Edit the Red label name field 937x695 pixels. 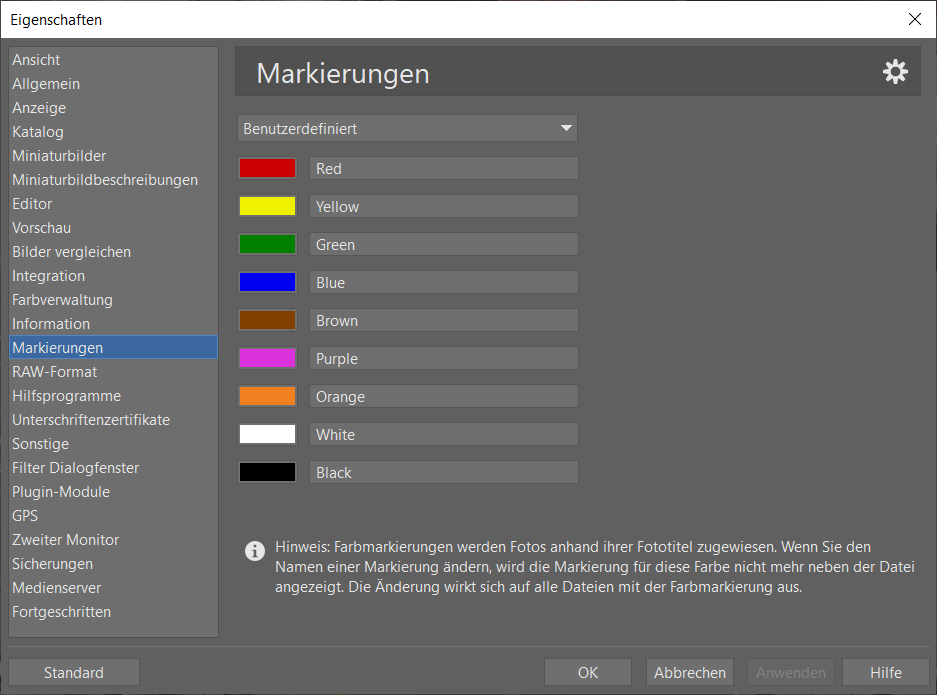pyautogui.click(x=443, y=169)
